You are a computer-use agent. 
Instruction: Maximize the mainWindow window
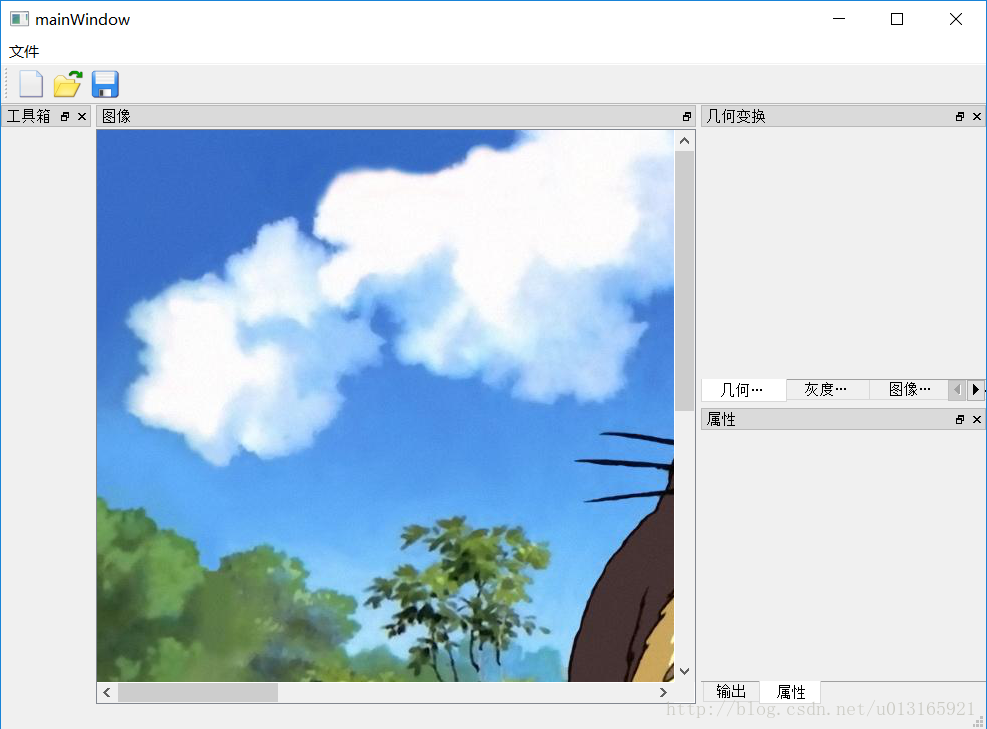[x=897, y=19]
